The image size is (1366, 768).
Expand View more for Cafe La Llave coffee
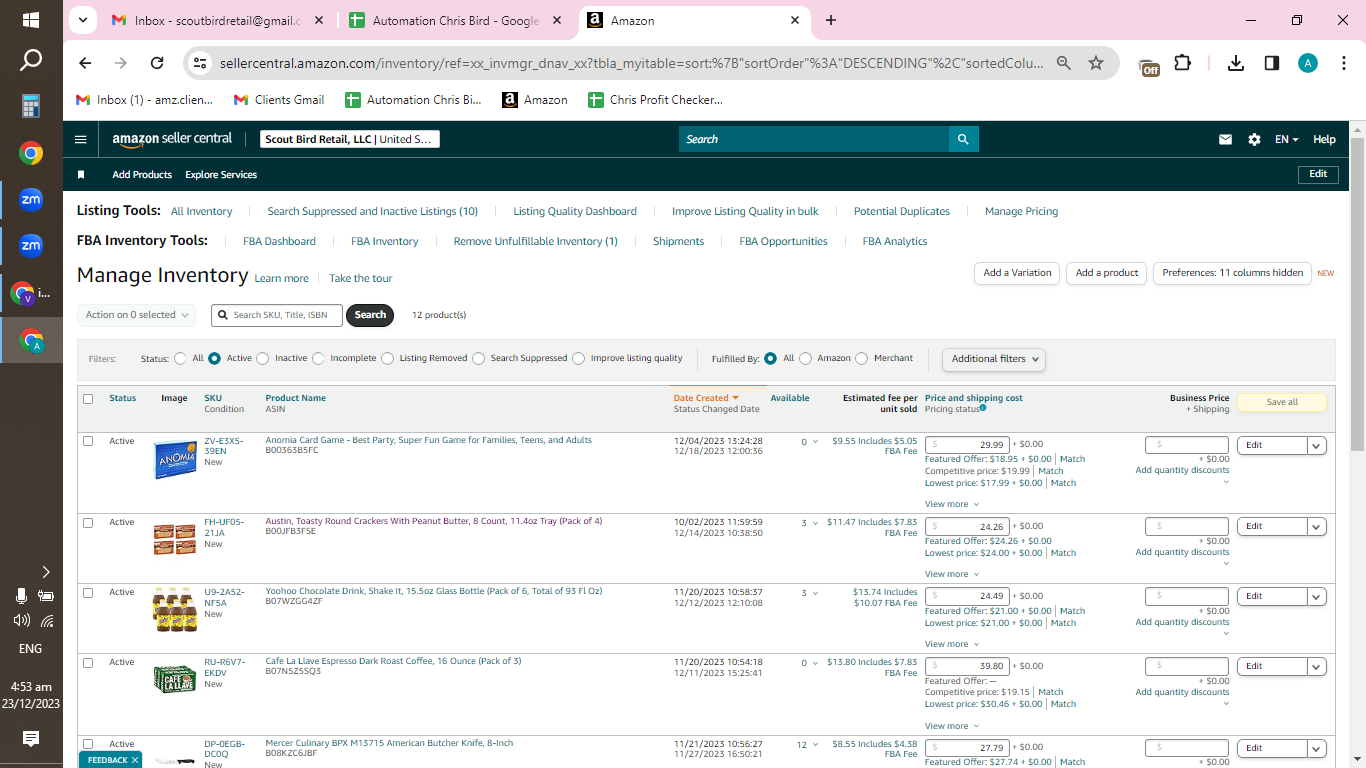pos(952,726)
